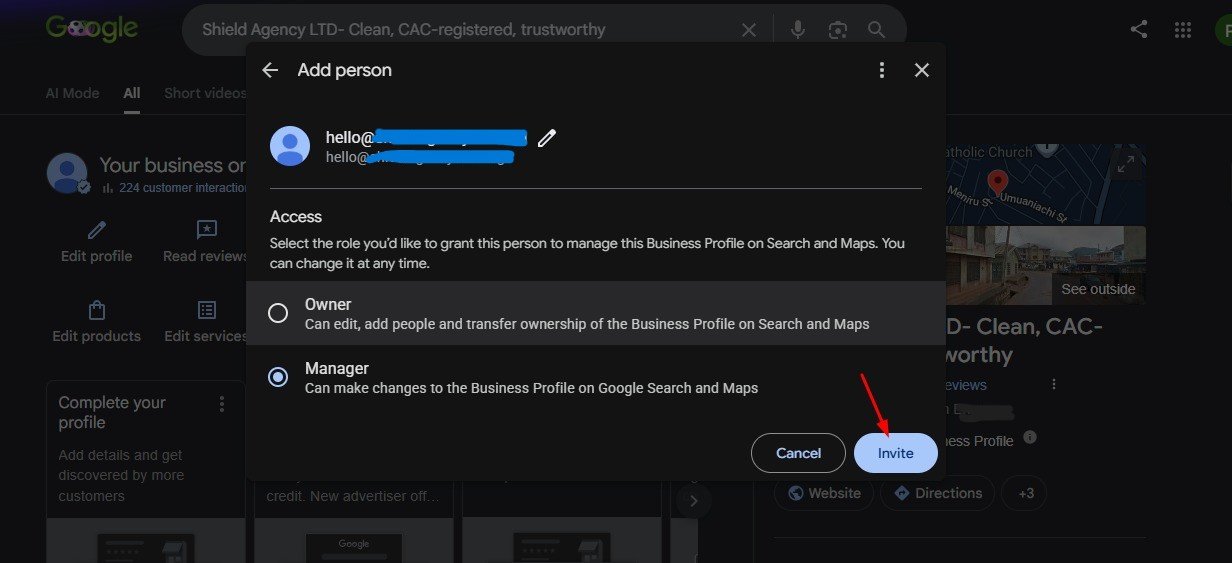Open Edit products shortcut
This screenshot has width=1232, height=563.
pos(96,322)
